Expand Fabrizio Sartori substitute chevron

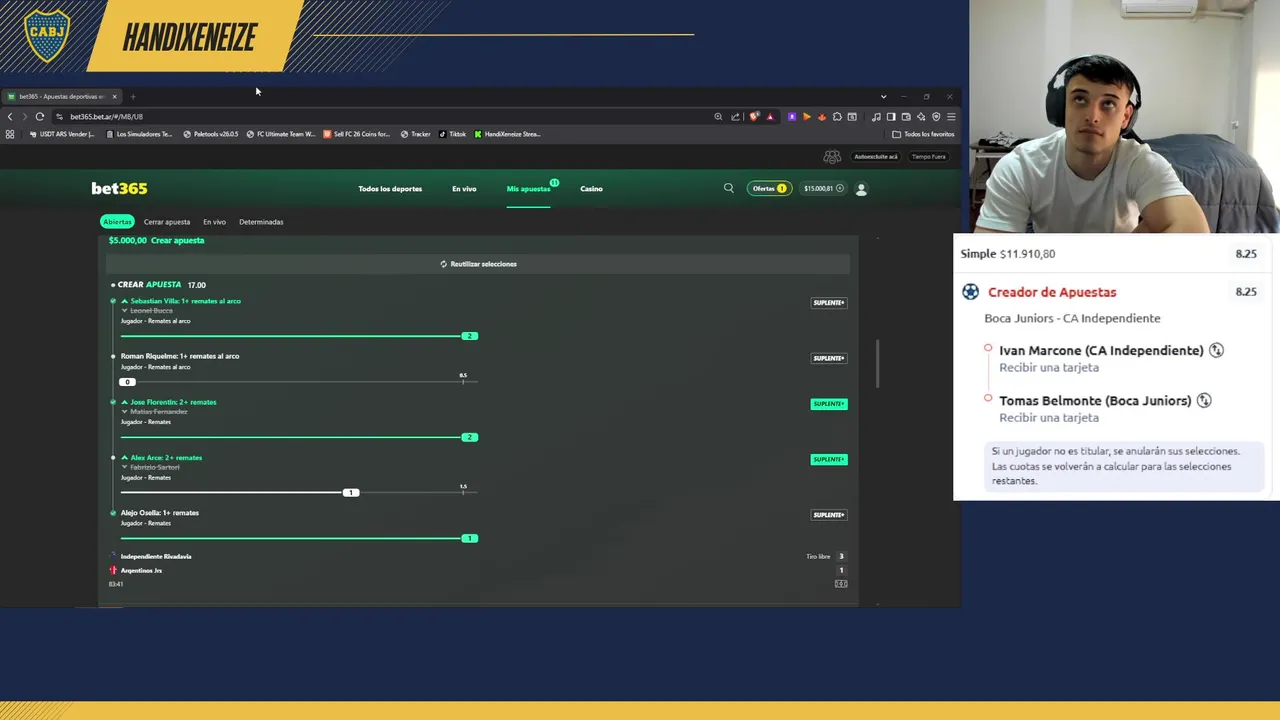click(x=125, y=468)
